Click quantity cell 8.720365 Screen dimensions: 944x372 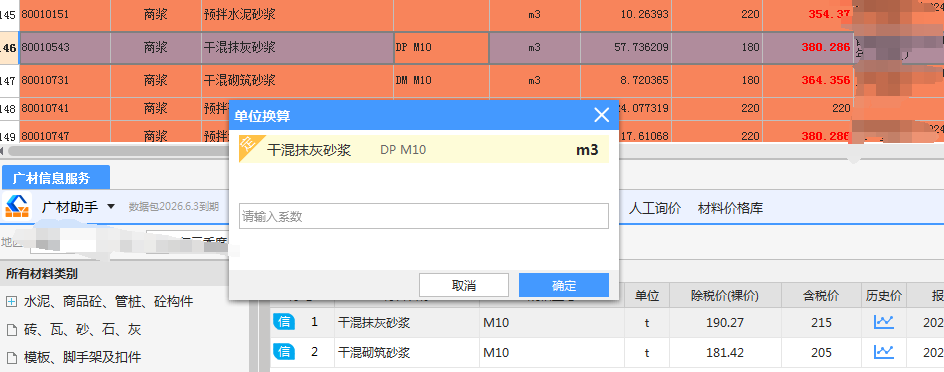tap(626, 80)
